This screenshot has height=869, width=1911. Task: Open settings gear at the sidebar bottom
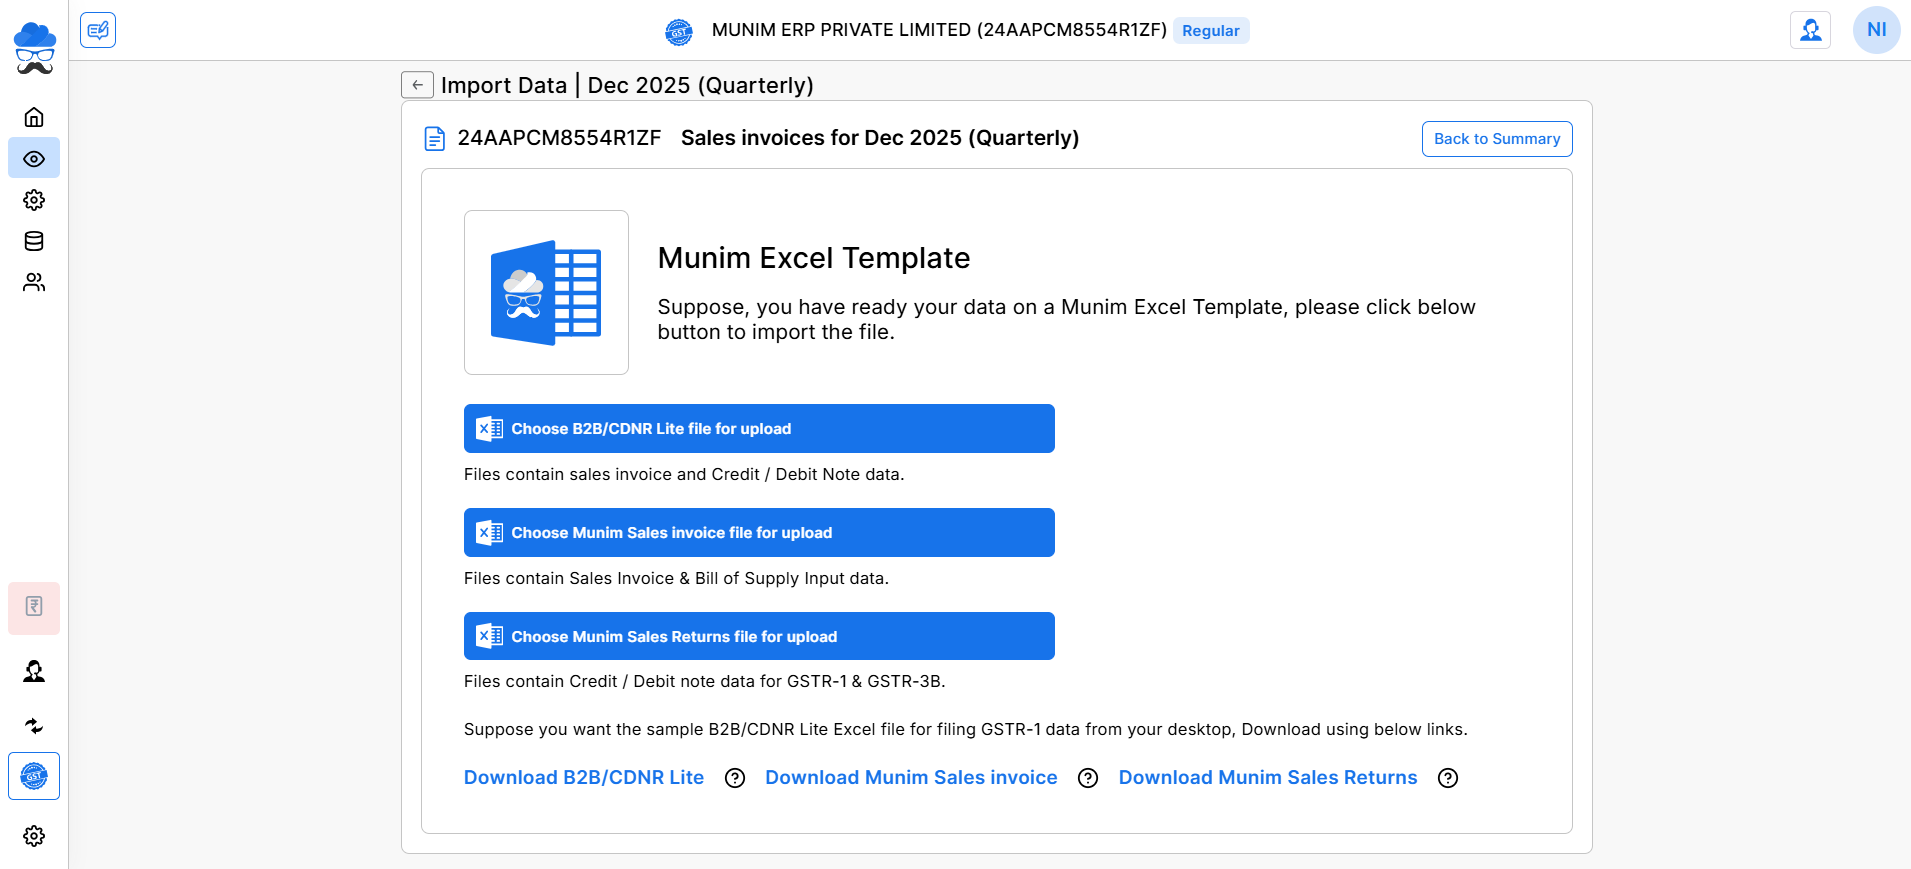[34, 836]
